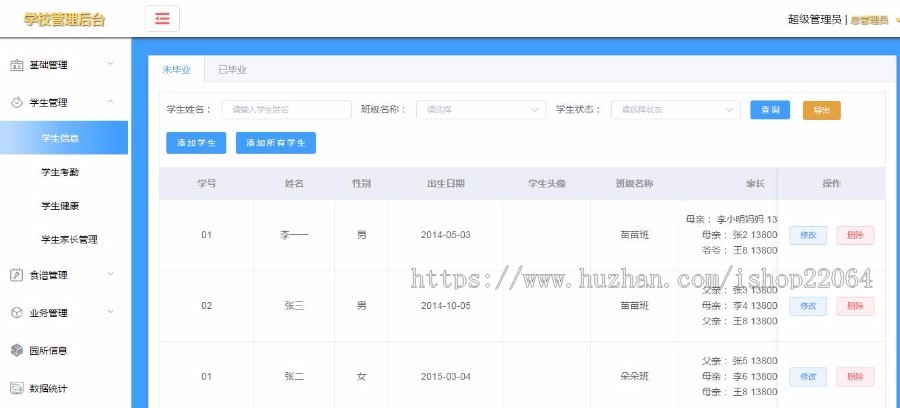Click the 数据统计 sidebar icon
The width and height of the screenshot is (900, 408).
tap(17, 388)
